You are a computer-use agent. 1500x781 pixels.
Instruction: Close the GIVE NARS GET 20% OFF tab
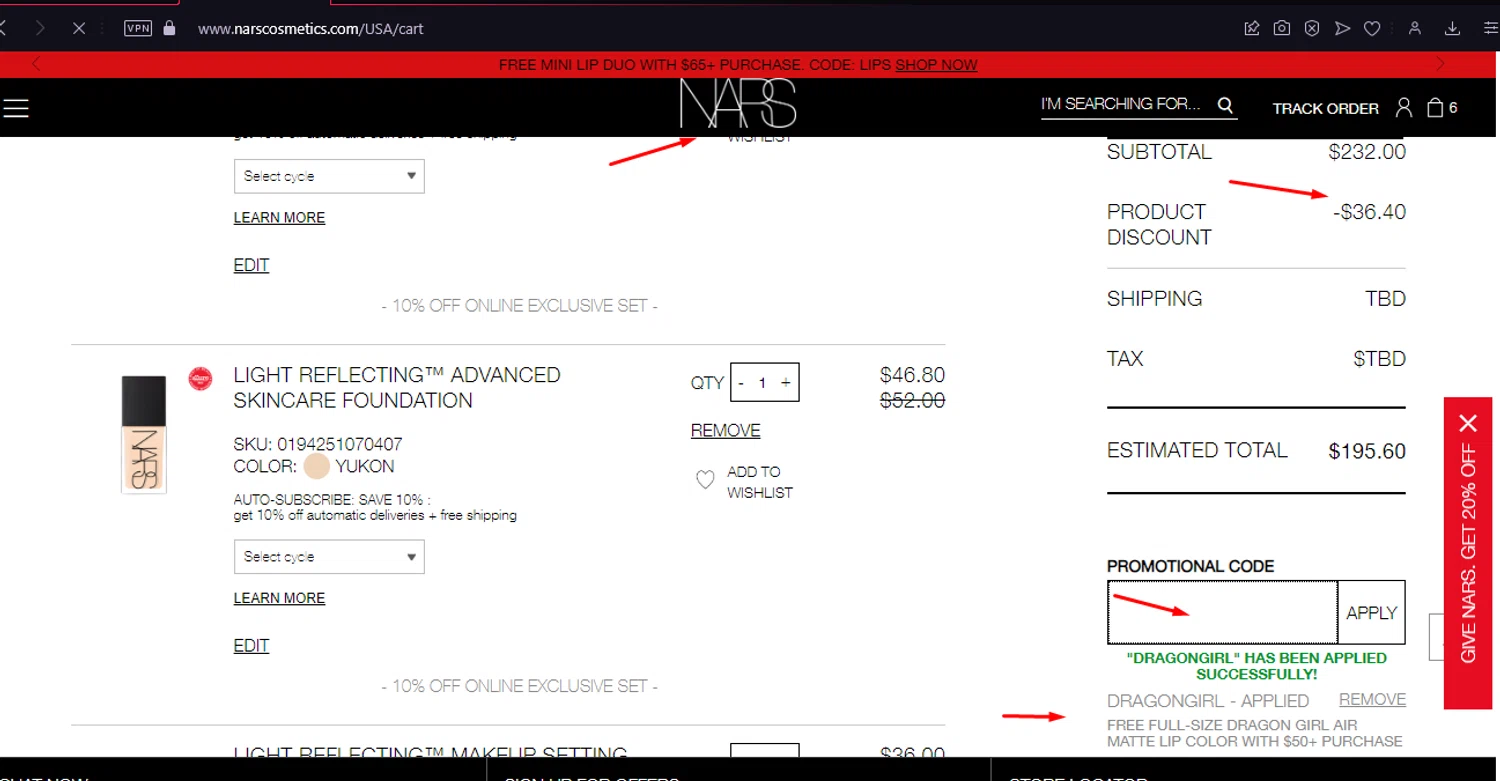point(1468,423)
